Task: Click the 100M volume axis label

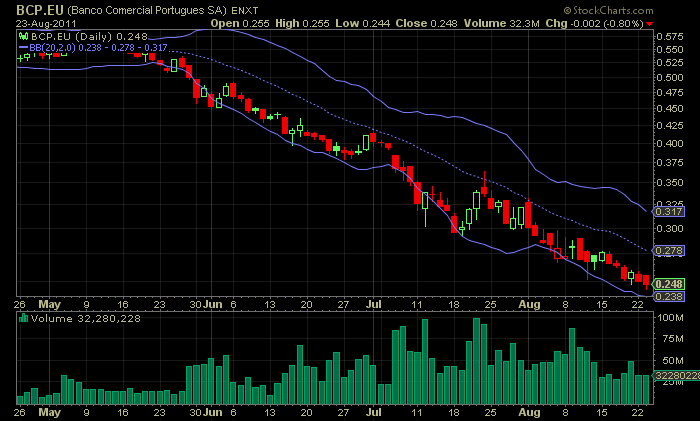Action: pyautogui.click(x=670, y=317)
